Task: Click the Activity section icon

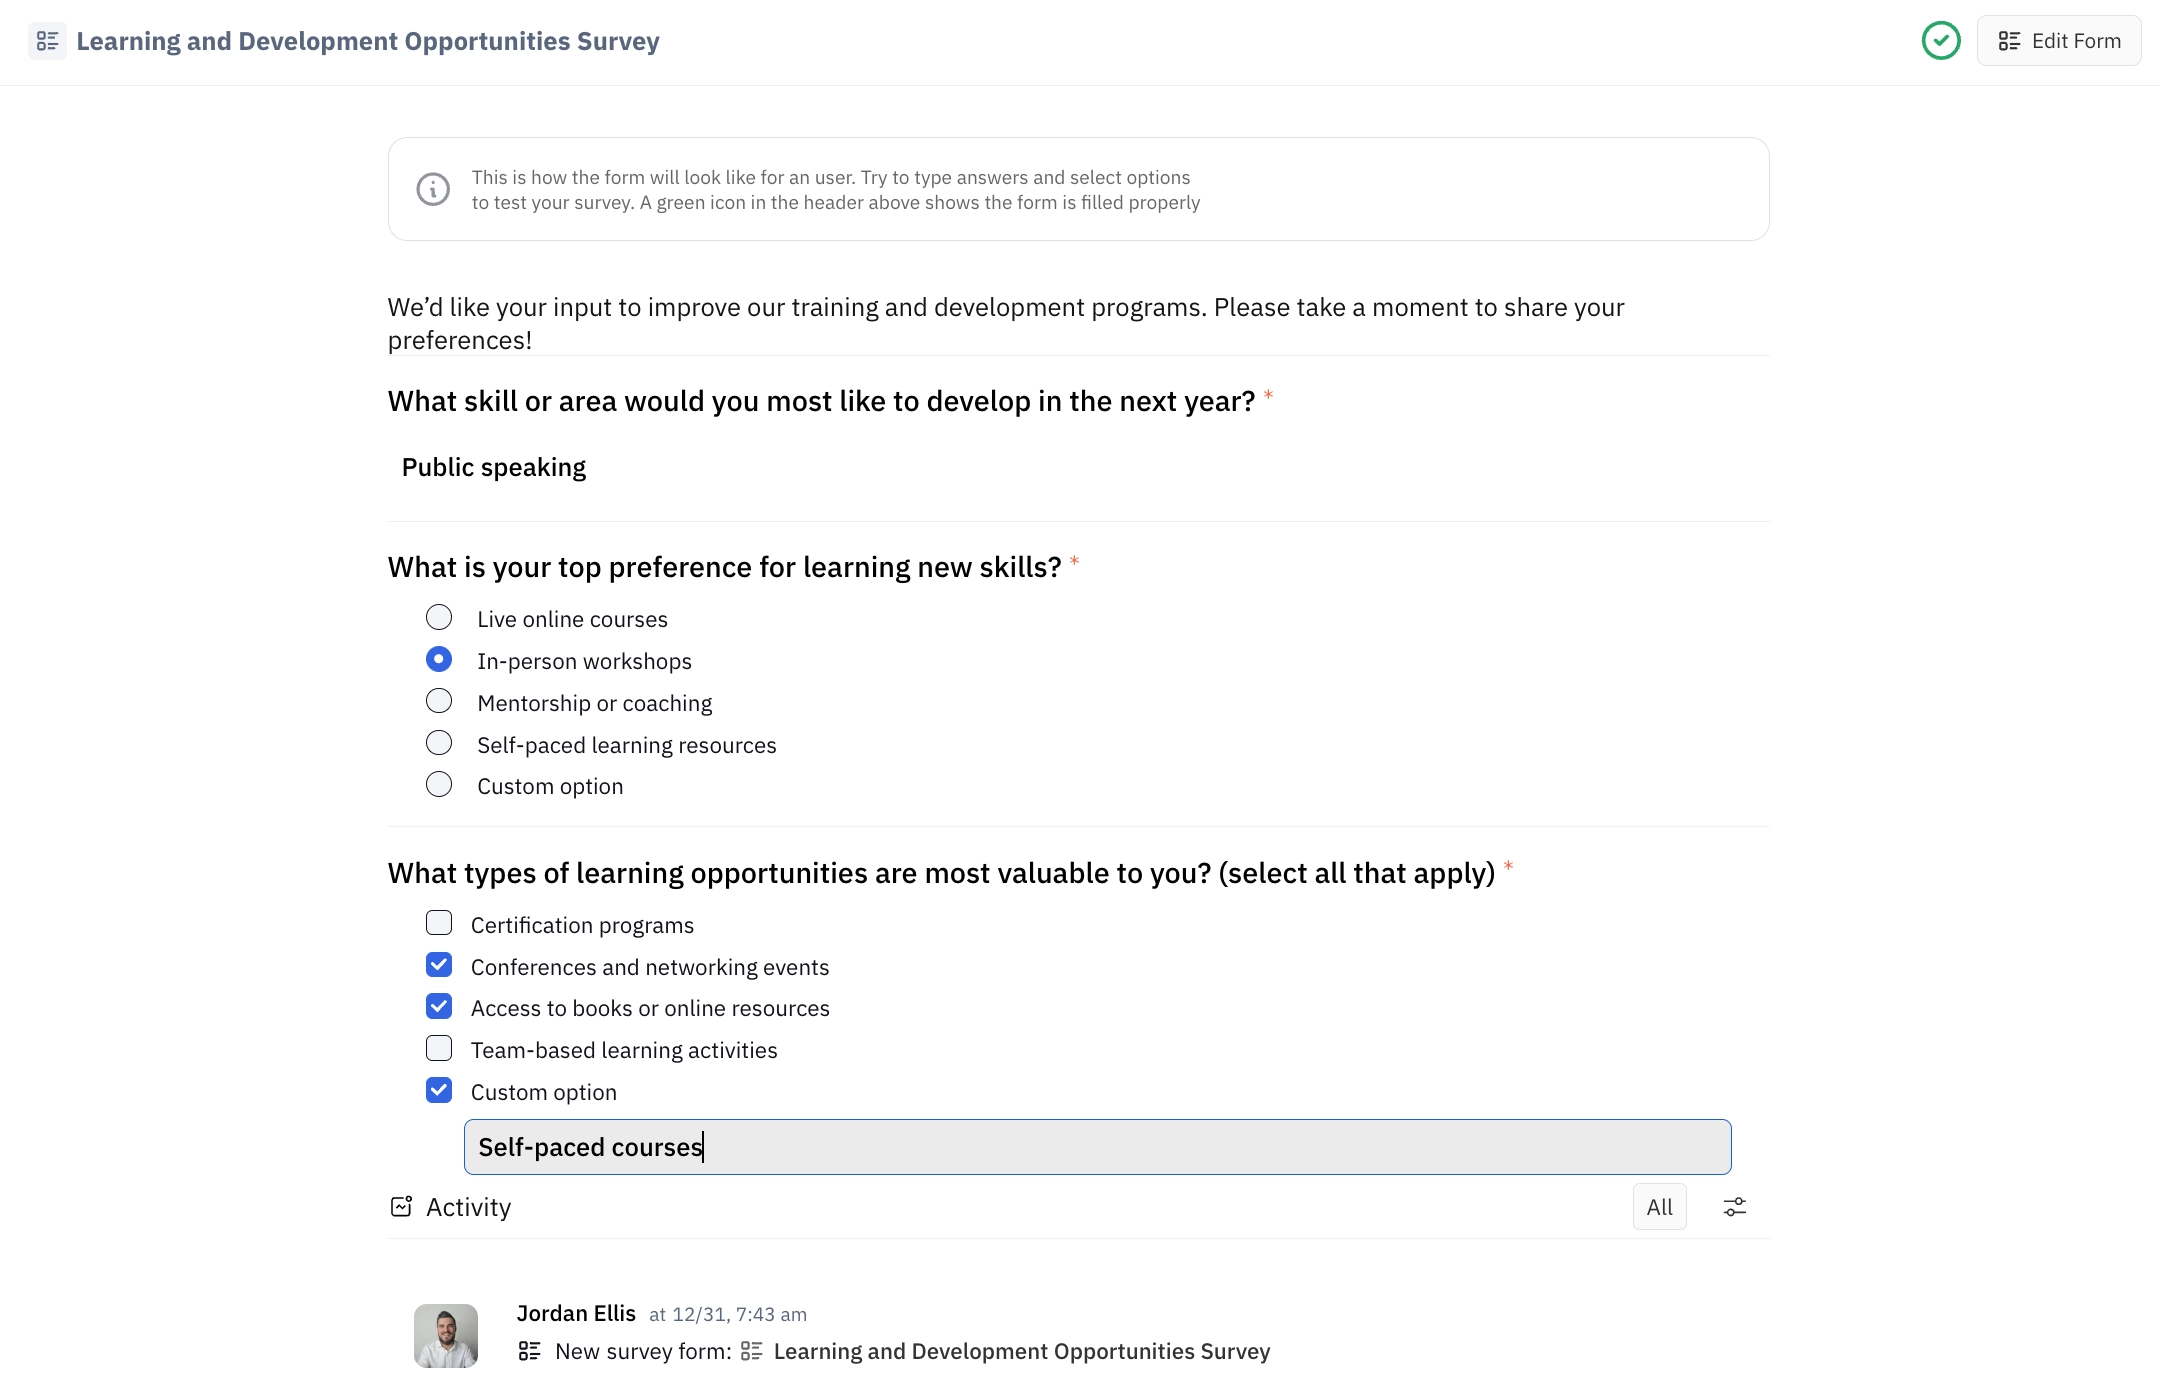Action: 401,1206
